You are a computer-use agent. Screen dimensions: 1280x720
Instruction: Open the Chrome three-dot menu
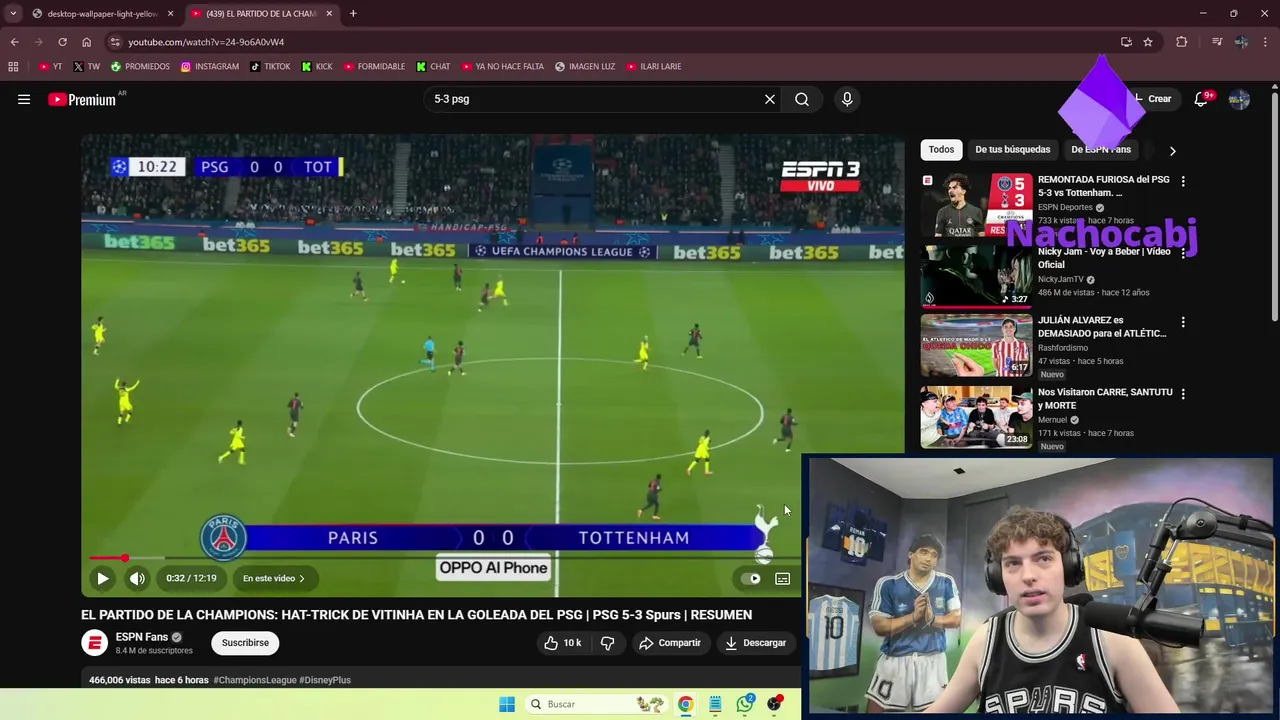point(1266,42)
